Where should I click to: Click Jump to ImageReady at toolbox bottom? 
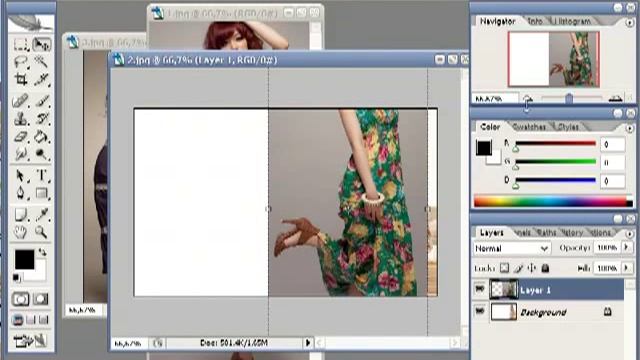(31, 340)
